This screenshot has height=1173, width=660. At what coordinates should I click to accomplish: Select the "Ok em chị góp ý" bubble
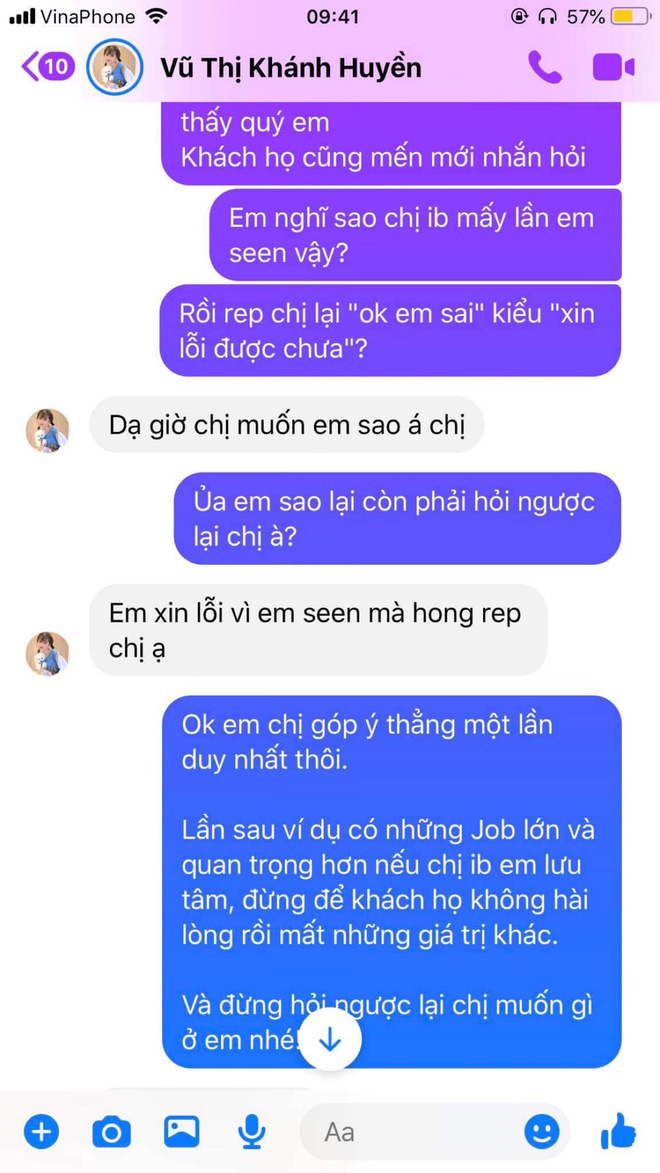point(391,881)
